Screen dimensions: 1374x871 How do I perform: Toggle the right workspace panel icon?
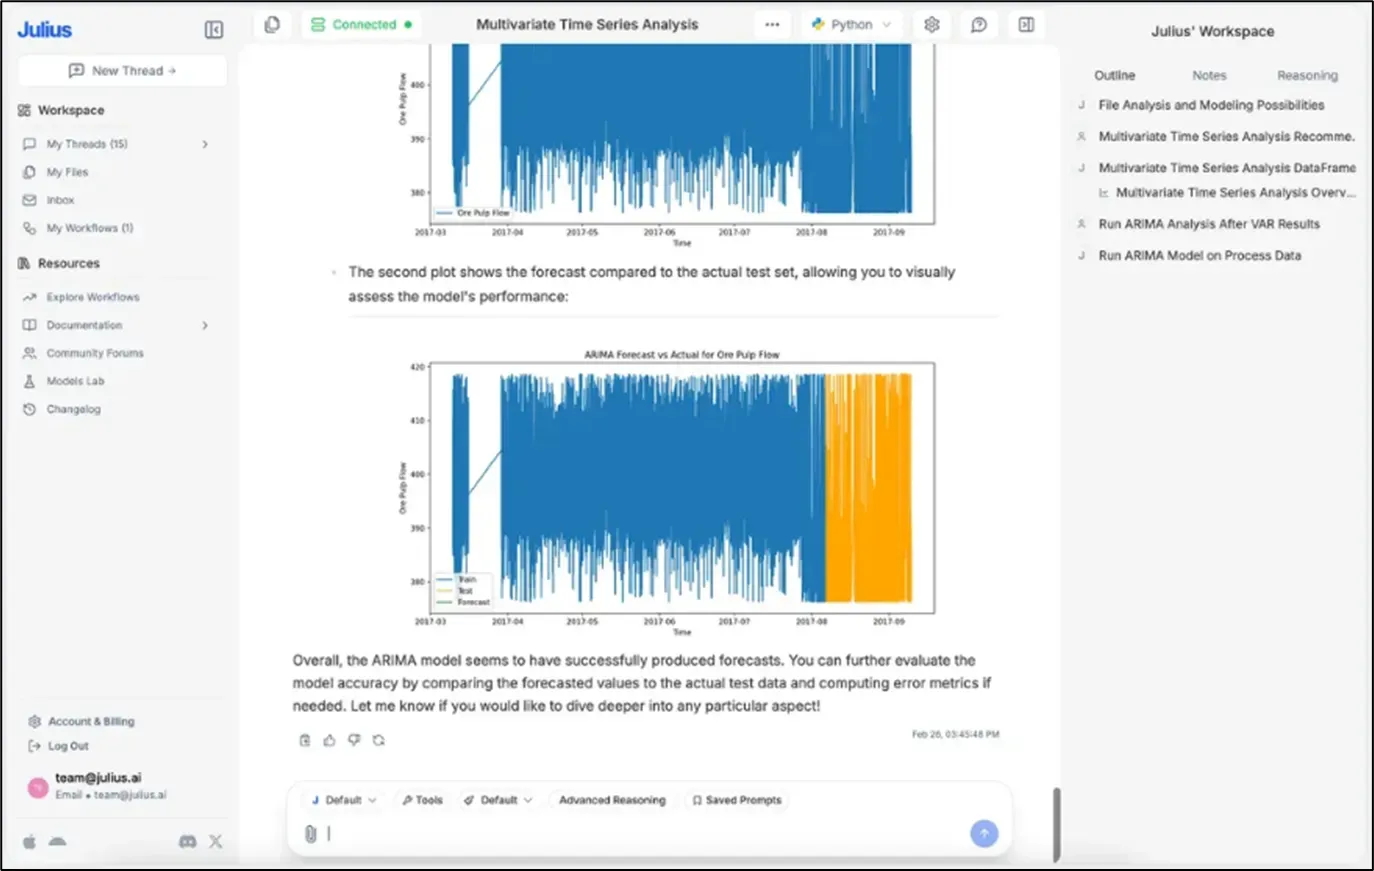[1026, 25]
